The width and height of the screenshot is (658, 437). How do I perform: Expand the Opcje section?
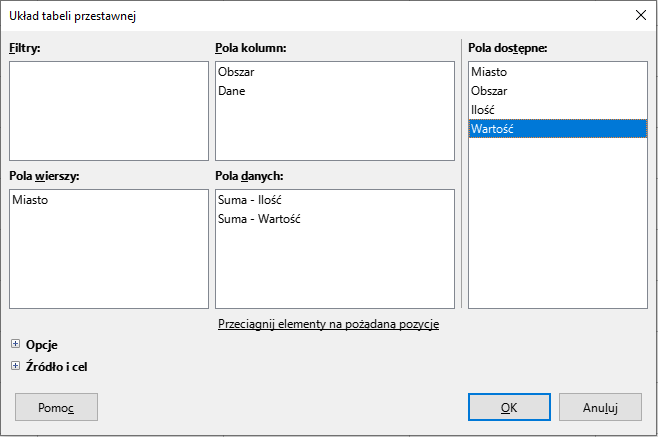[15, 345]
